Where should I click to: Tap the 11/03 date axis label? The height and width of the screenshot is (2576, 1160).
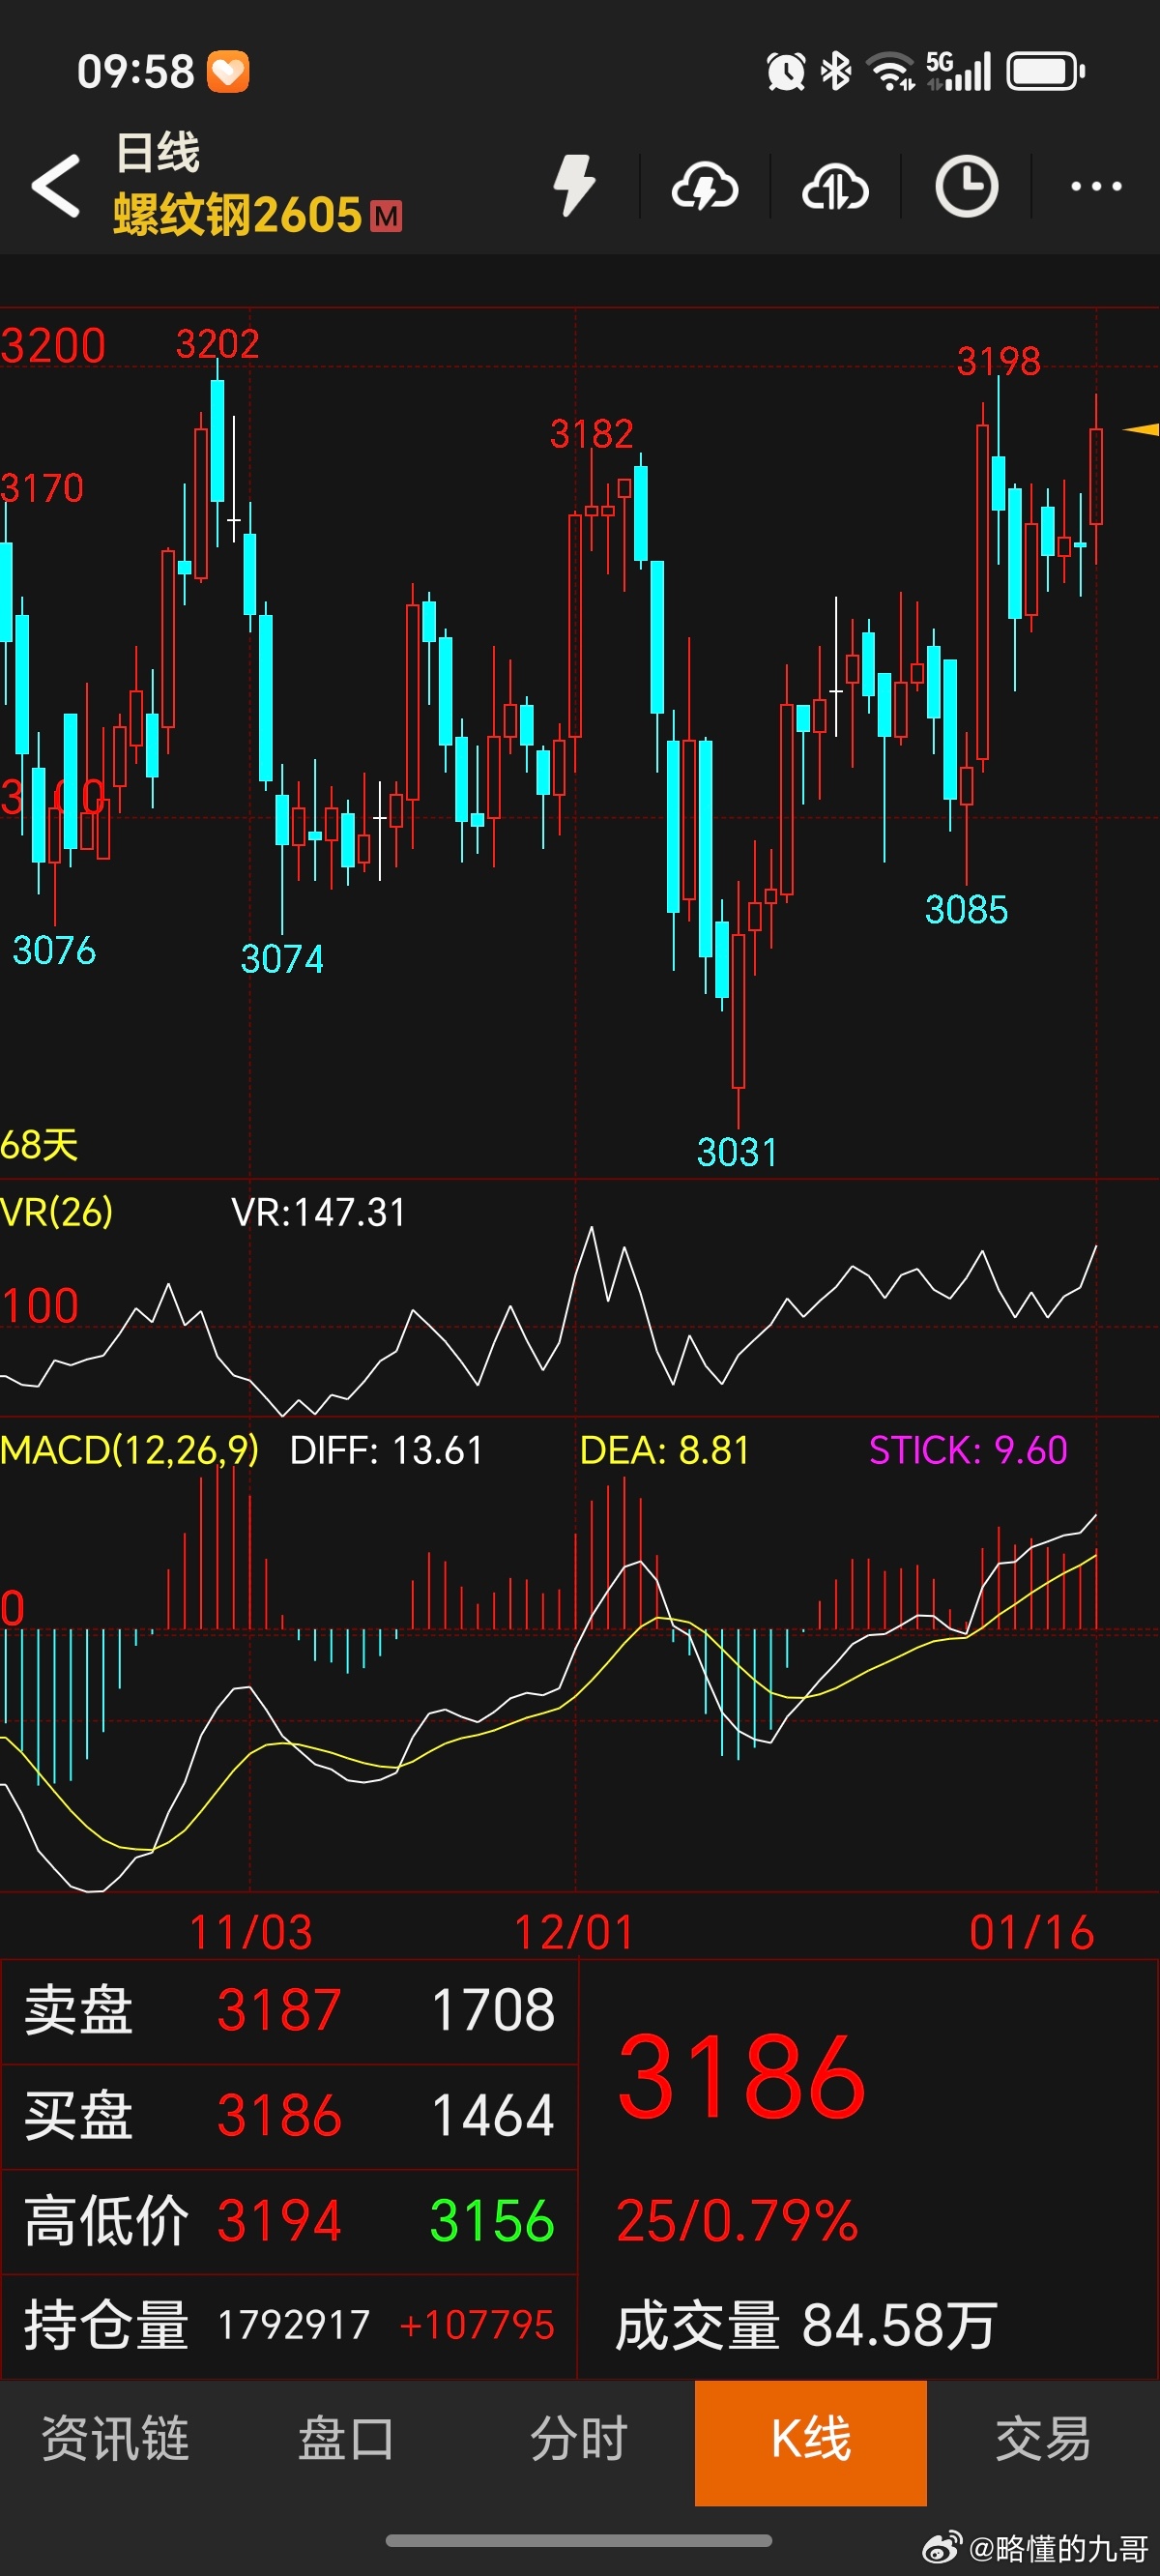(x=251, y=1932)
